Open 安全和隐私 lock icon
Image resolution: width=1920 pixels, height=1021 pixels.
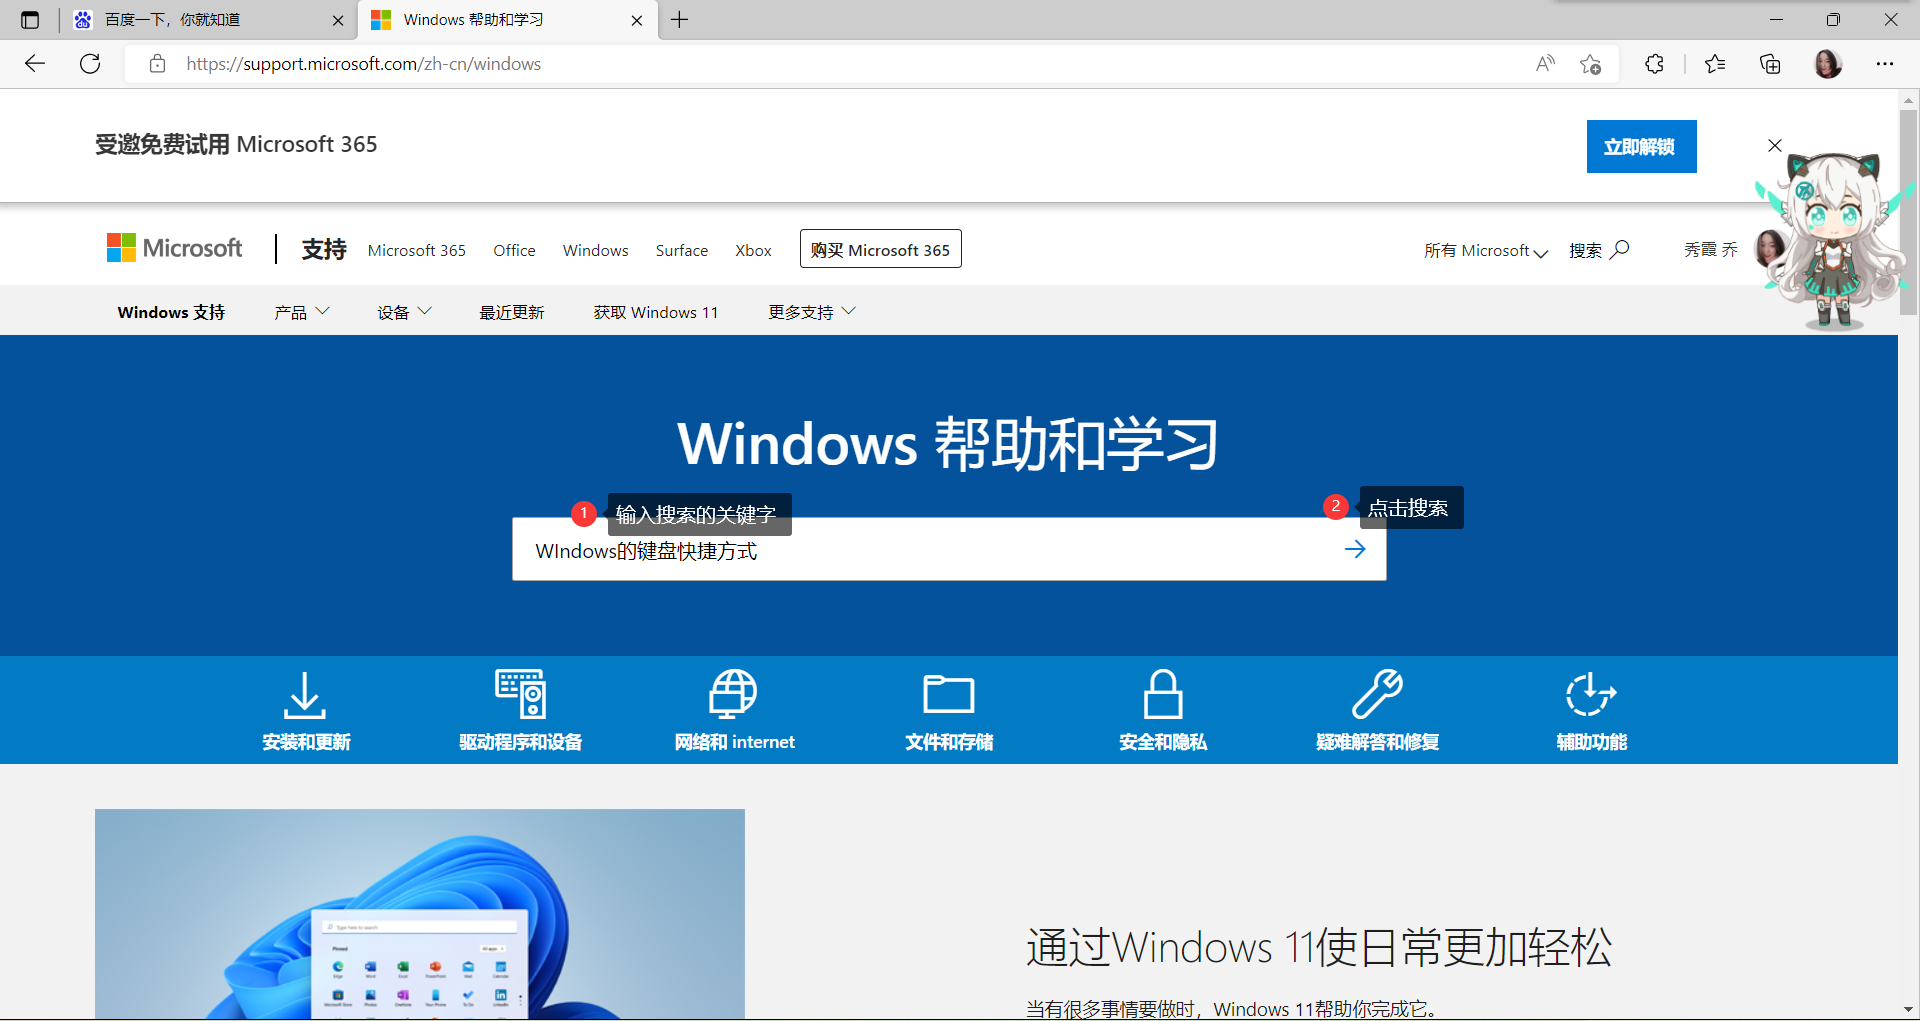click(1163, 694)
